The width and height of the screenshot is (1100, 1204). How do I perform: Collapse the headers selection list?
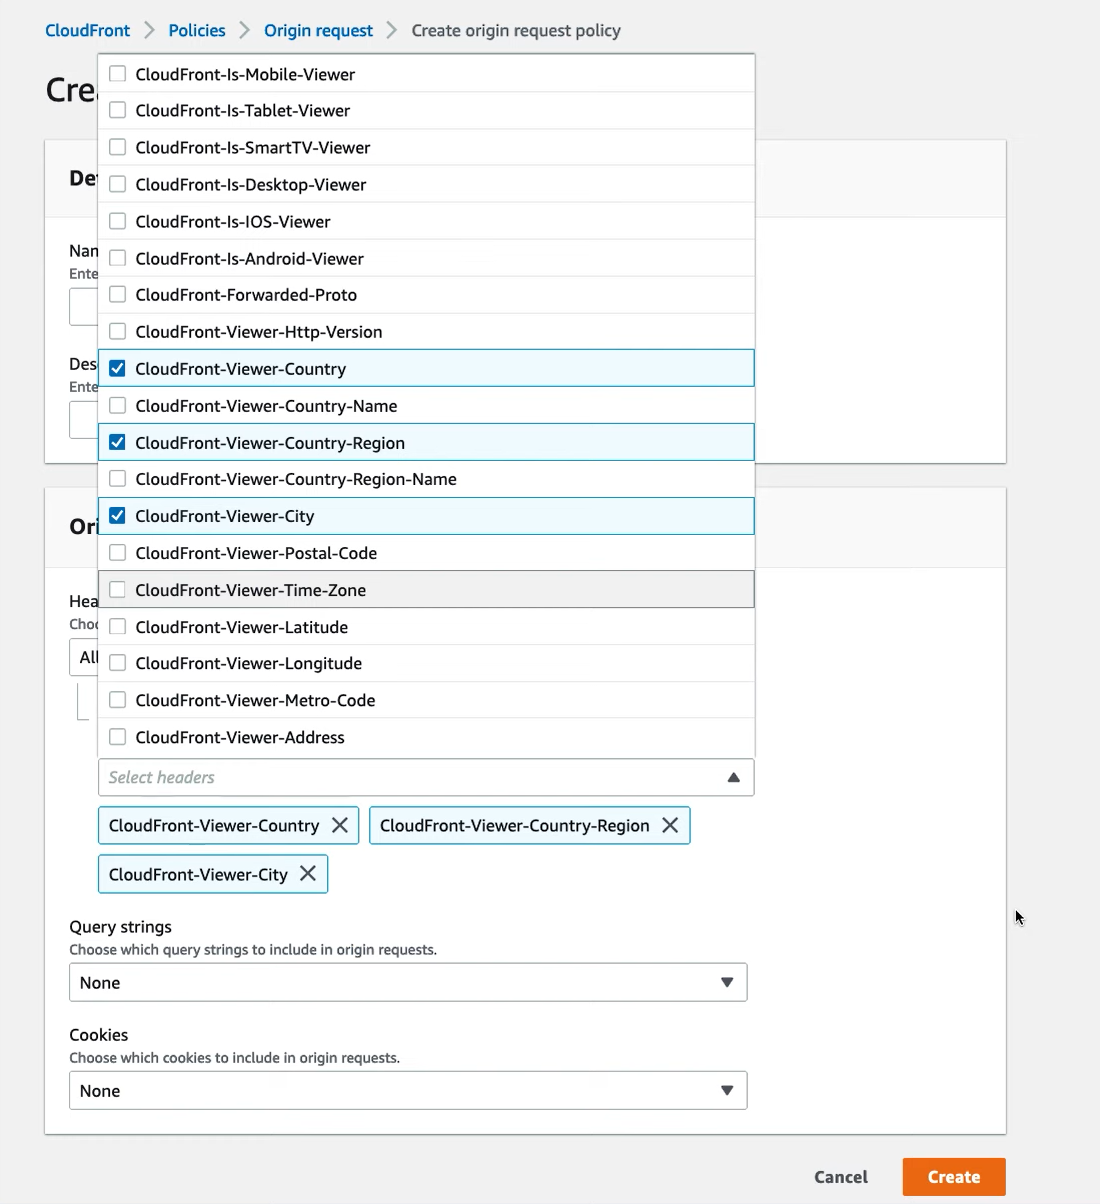pyautogui.click(x=733, y=777)
